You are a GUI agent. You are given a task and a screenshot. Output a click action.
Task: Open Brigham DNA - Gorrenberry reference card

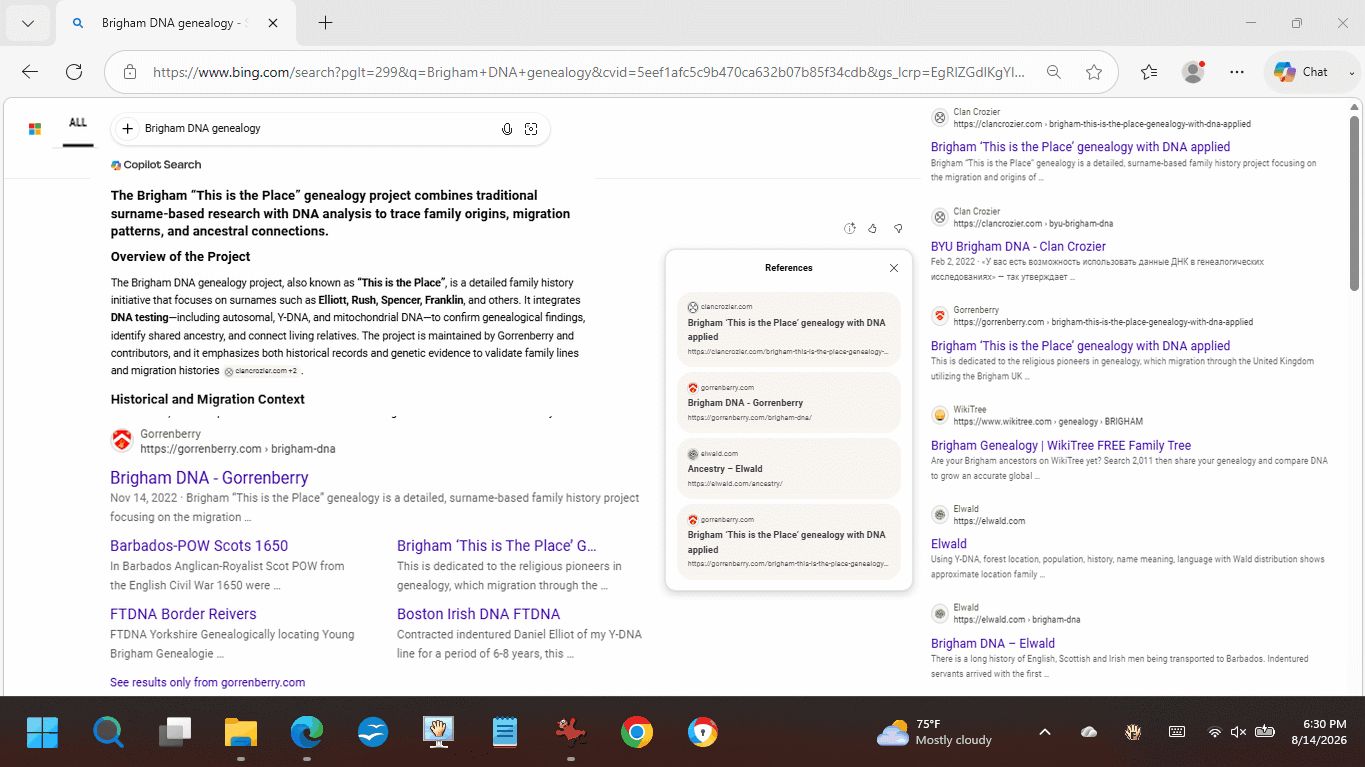(789, 402)
